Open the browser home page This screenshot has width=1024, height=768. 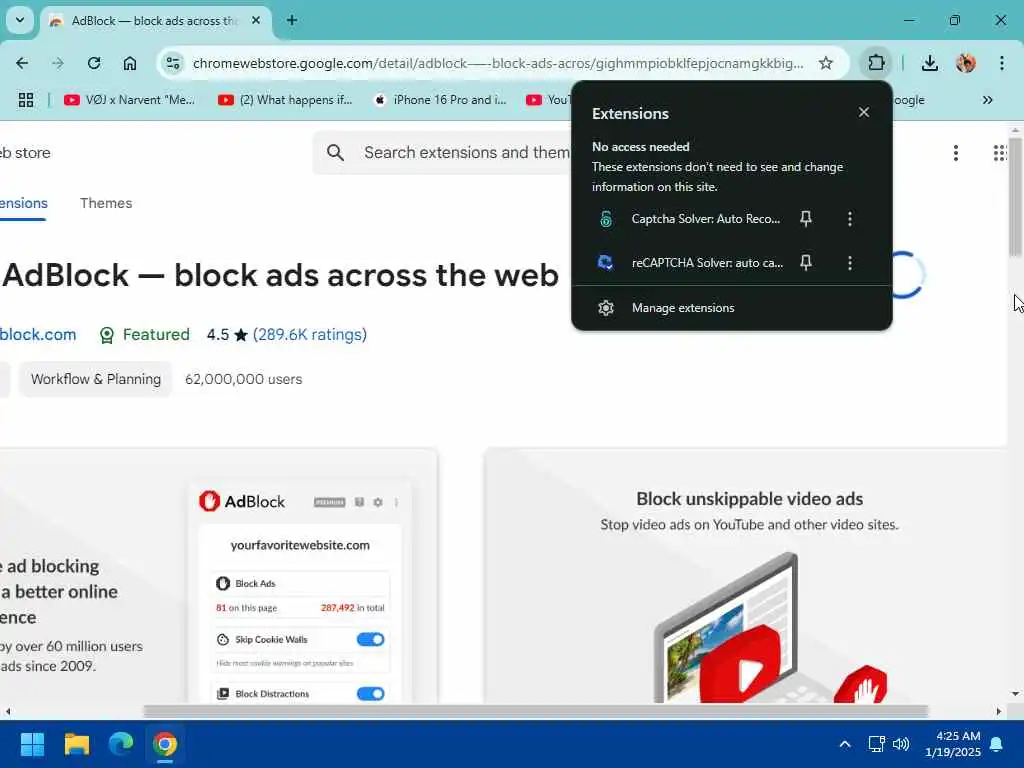click(130, 63)
